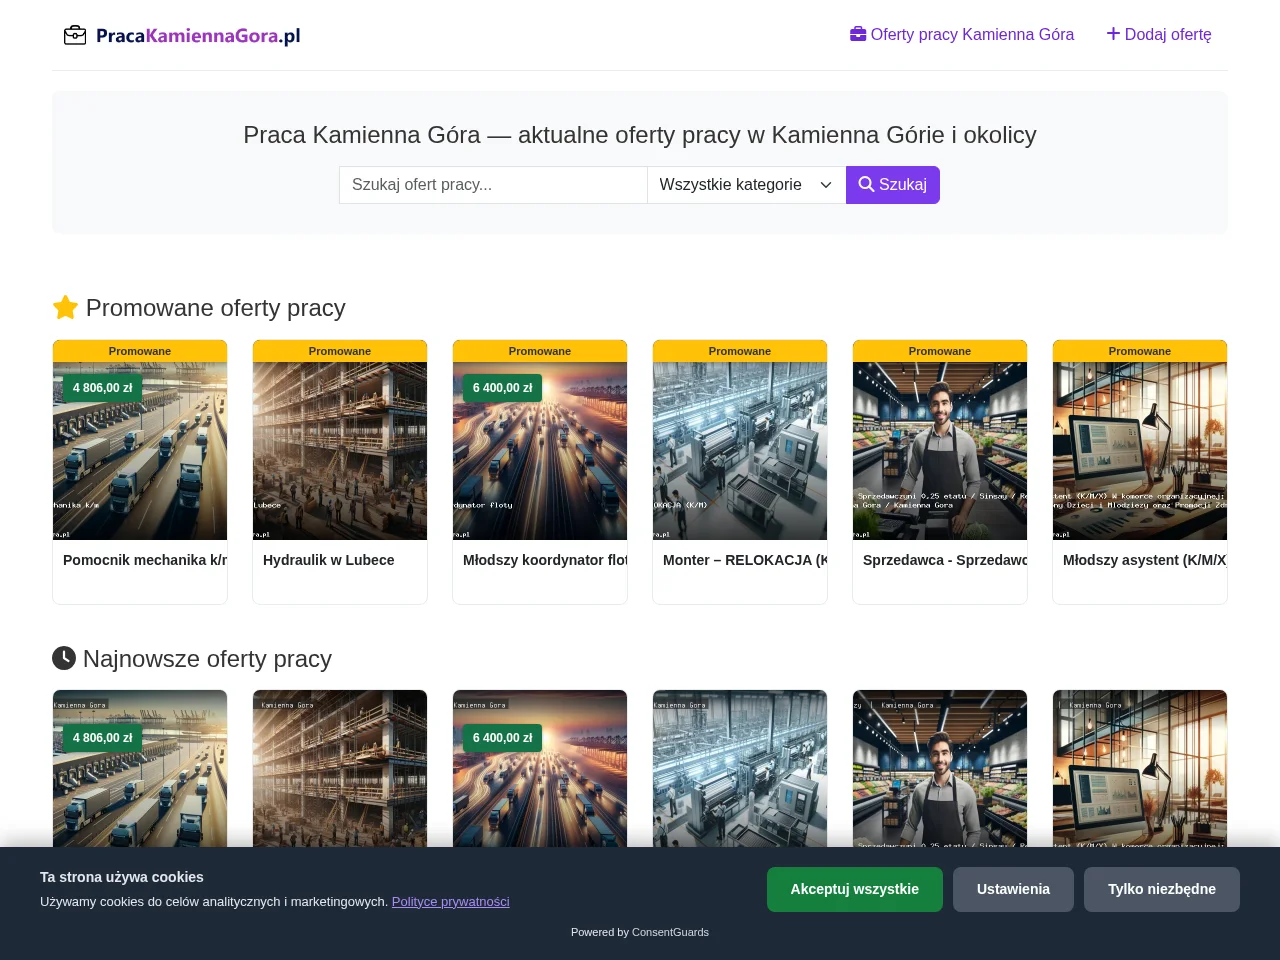Follow the Polityce prywatności link
1280x960 pixels.
[x=450, y=901]
